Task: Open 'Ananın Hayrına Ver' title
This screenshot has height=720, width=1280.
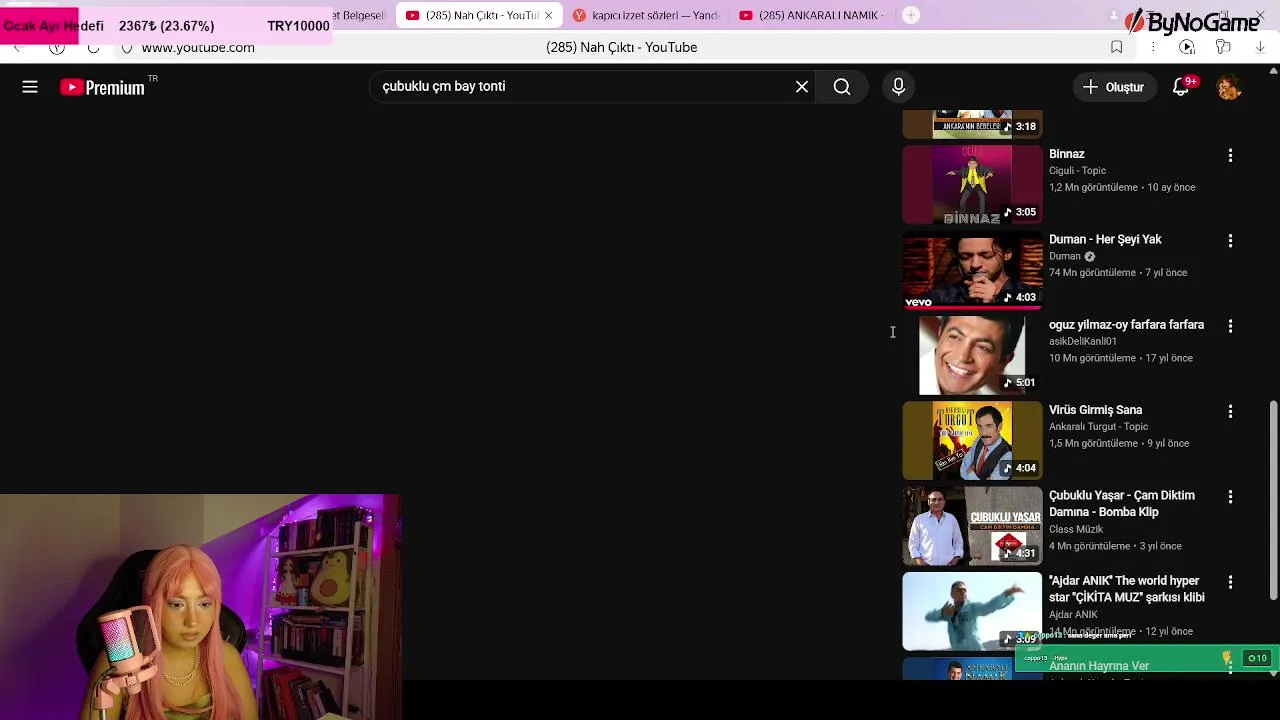Action: click(x=1098, y=666)
